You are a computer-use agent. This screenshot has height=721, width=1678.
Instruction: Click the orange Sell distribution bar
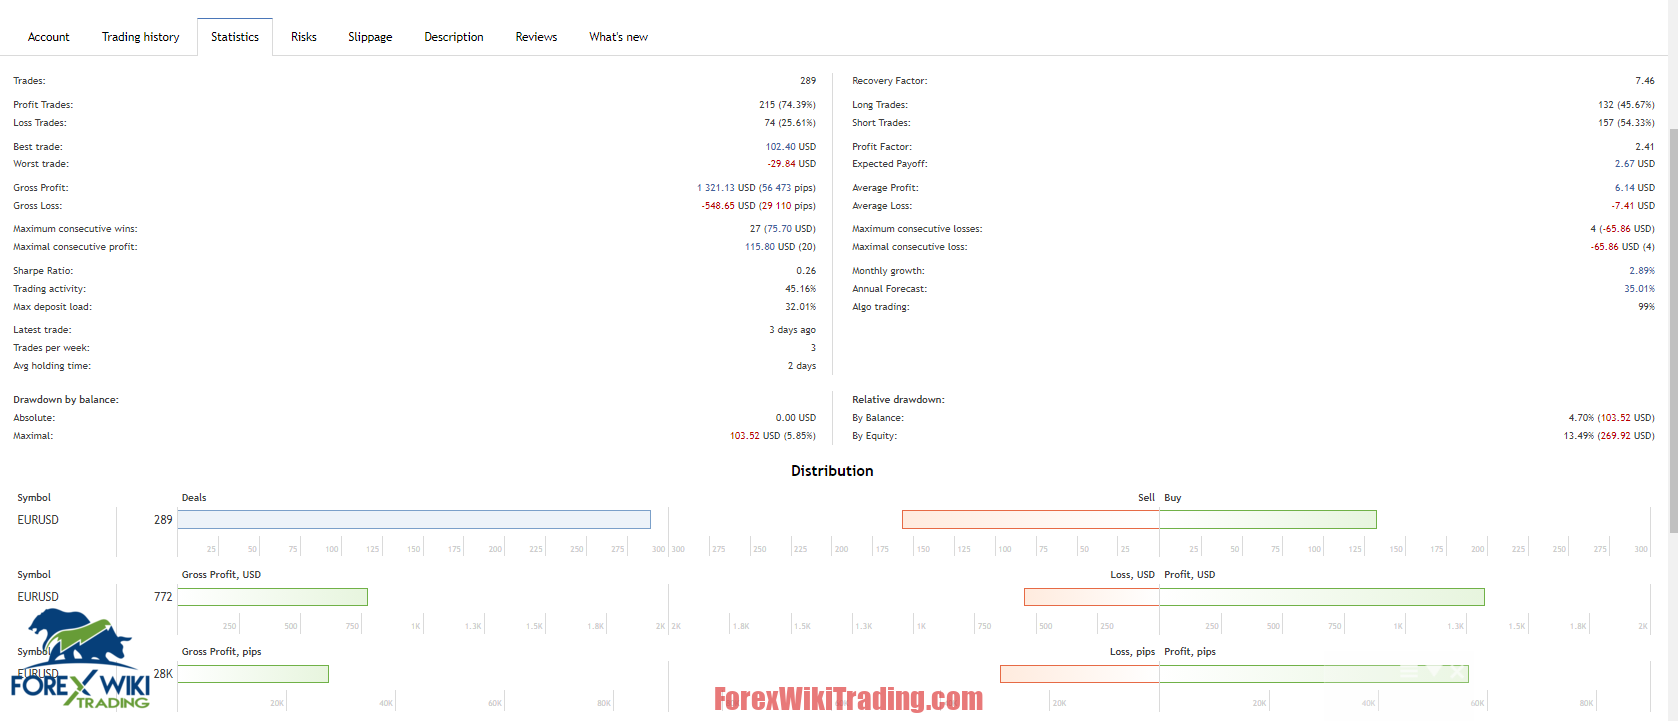1031,520
